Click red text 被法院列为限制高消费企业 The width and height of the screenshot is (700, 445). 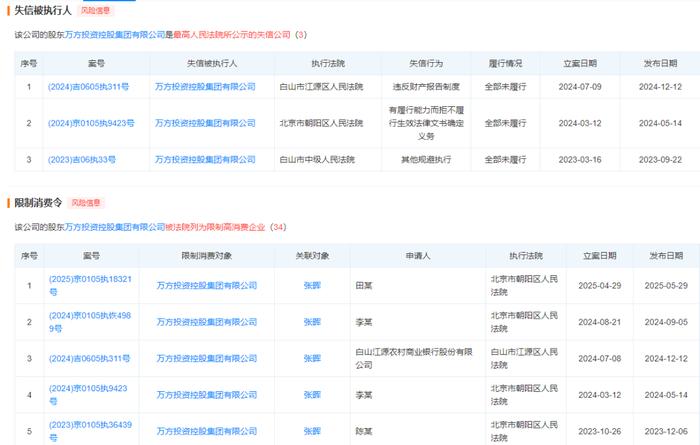[215, 227]
